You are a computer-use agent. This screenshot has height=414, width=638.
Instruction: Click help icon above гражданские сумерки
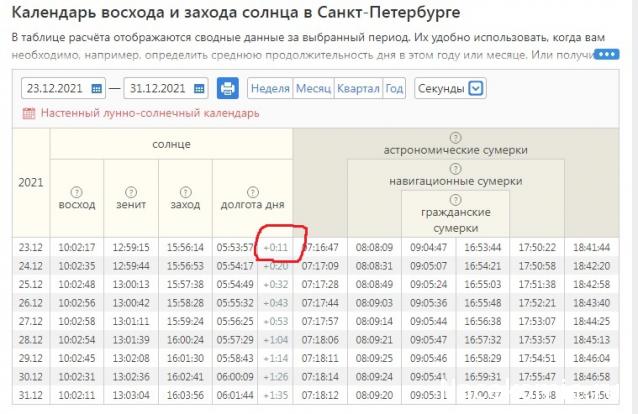click(x=455, y=198)
